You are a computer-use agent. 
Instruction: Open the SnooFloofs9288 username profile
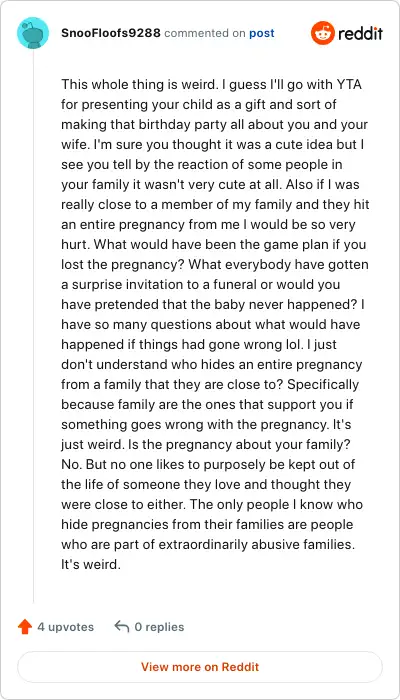(x=111, y=33)
